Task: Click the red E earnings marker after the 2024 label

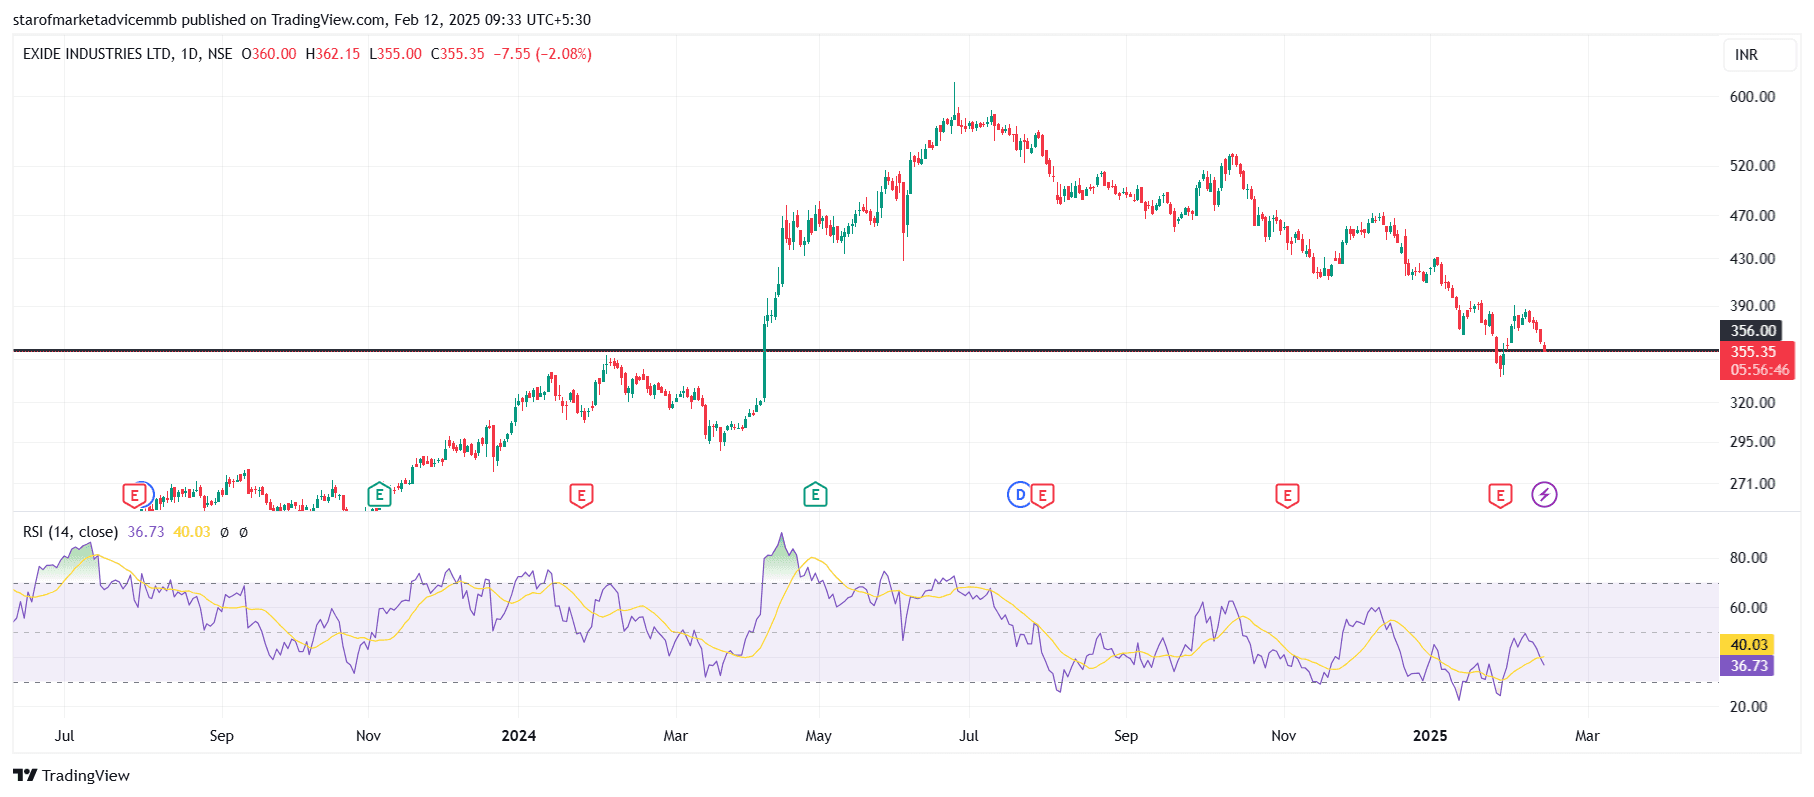Action: pos(581,495)
